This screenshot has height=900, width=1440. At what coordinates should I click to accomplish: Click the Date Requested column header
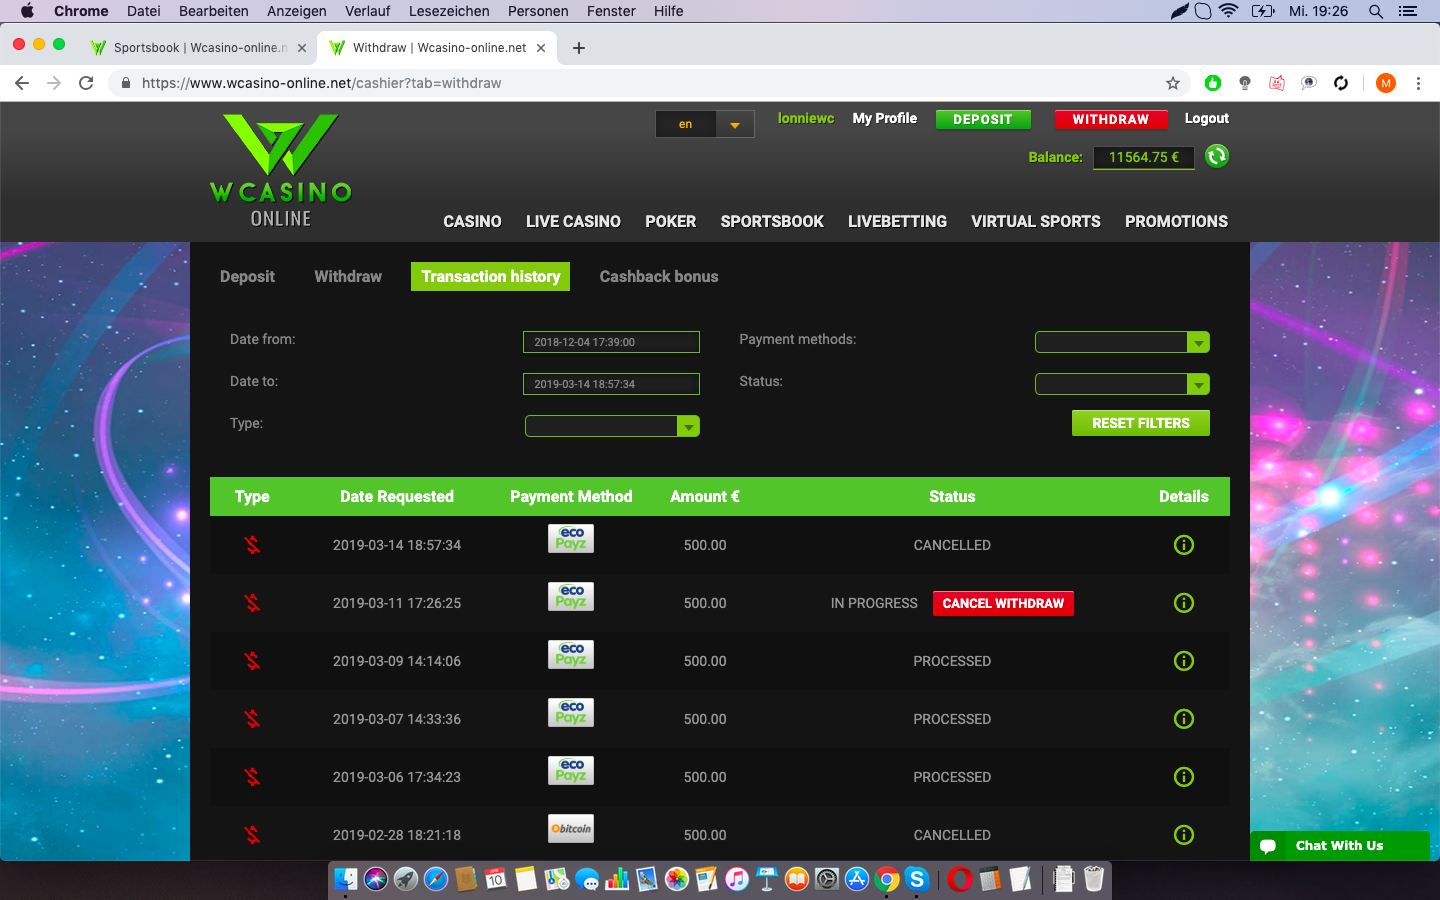tap(397, 496)
